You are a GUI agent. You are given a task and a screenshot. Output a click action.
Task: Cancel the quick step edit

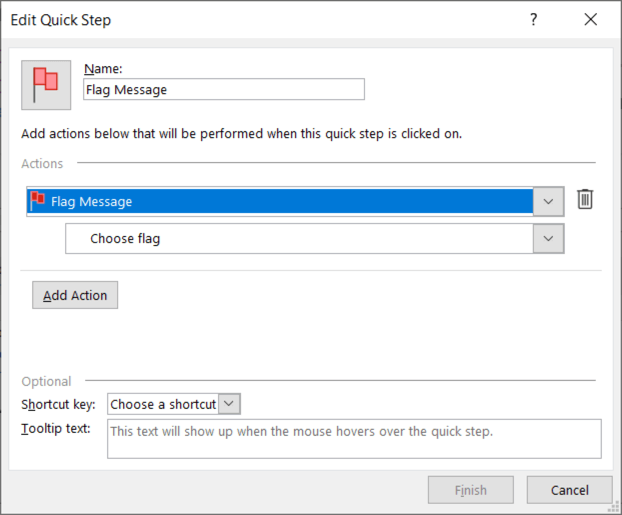[570, 490]
